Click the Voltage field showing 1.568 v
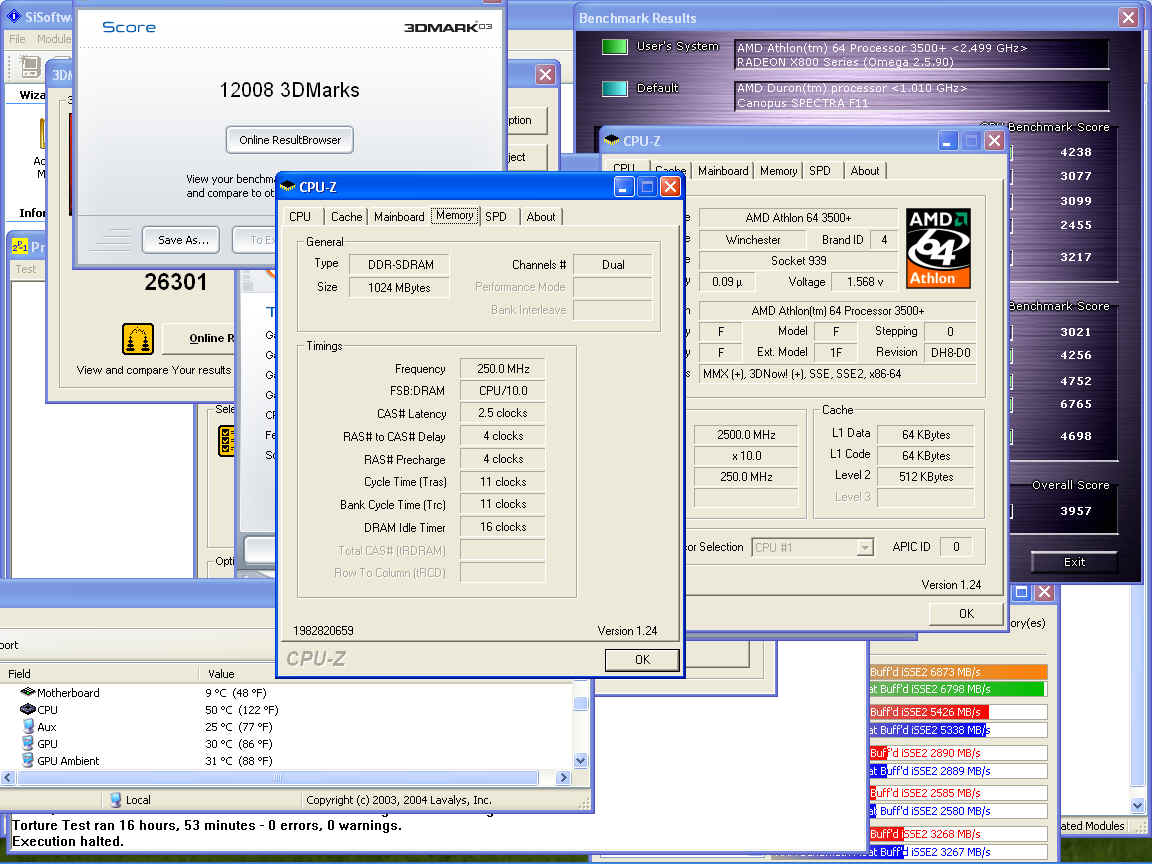Image resolution: width=1152 pixels, height=864 pixels. pos(865,282)
